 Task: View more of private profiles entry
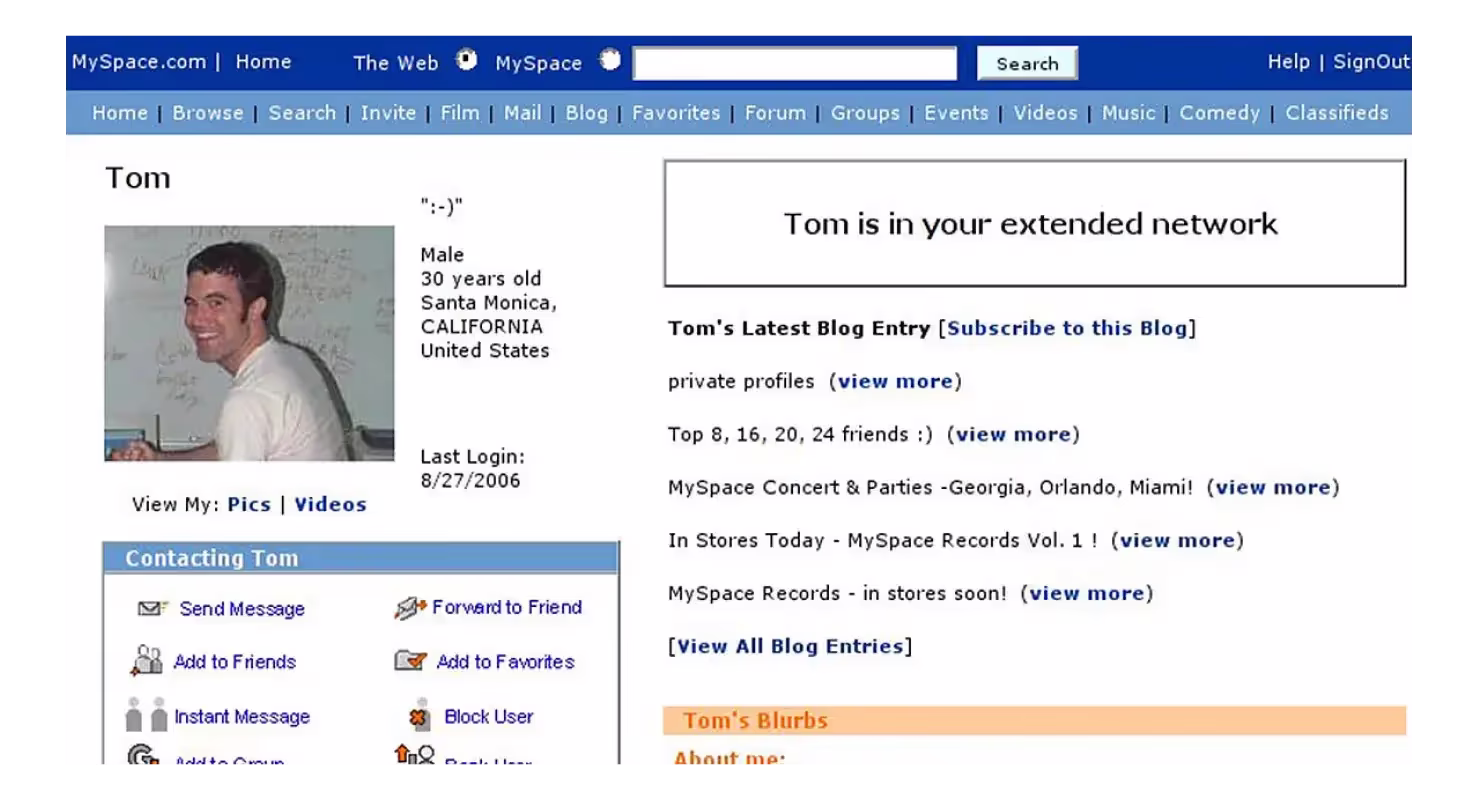(x=895, y=381)
